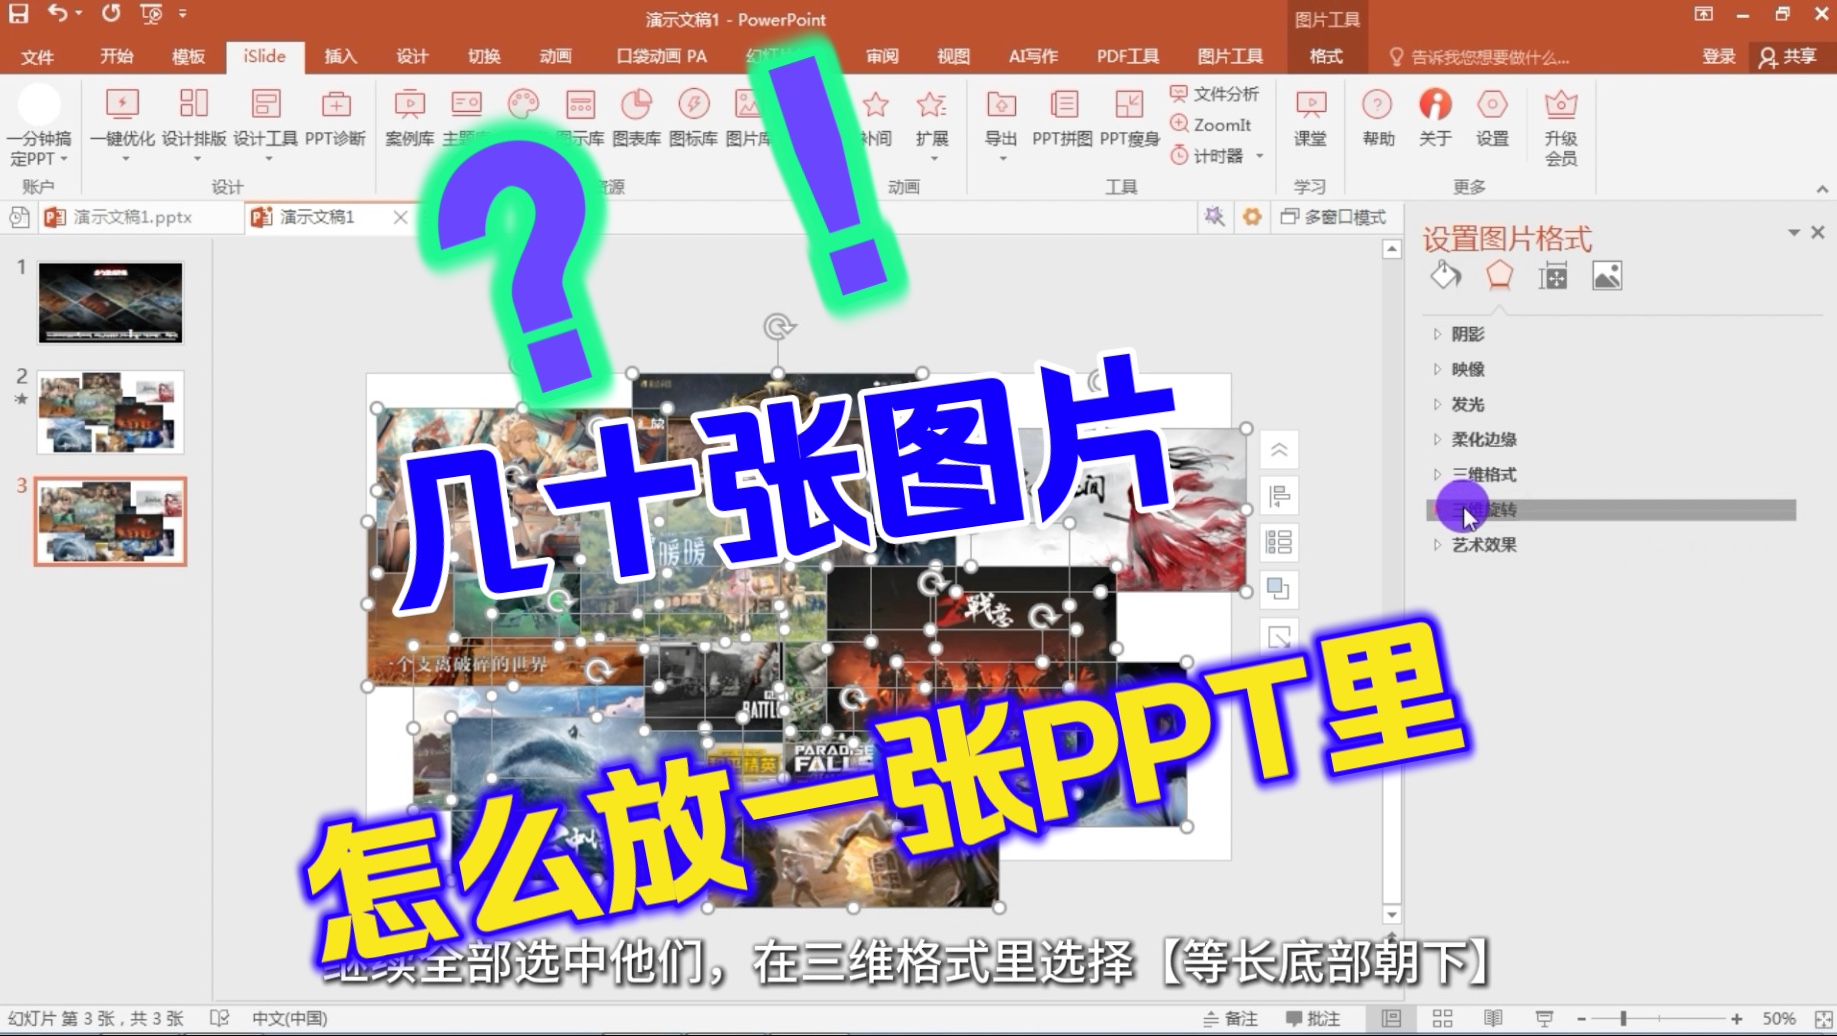Screen dimensions: 1837x1036
Task: Switch to the iSlide ribbon tab
Action: click(264, 57)
